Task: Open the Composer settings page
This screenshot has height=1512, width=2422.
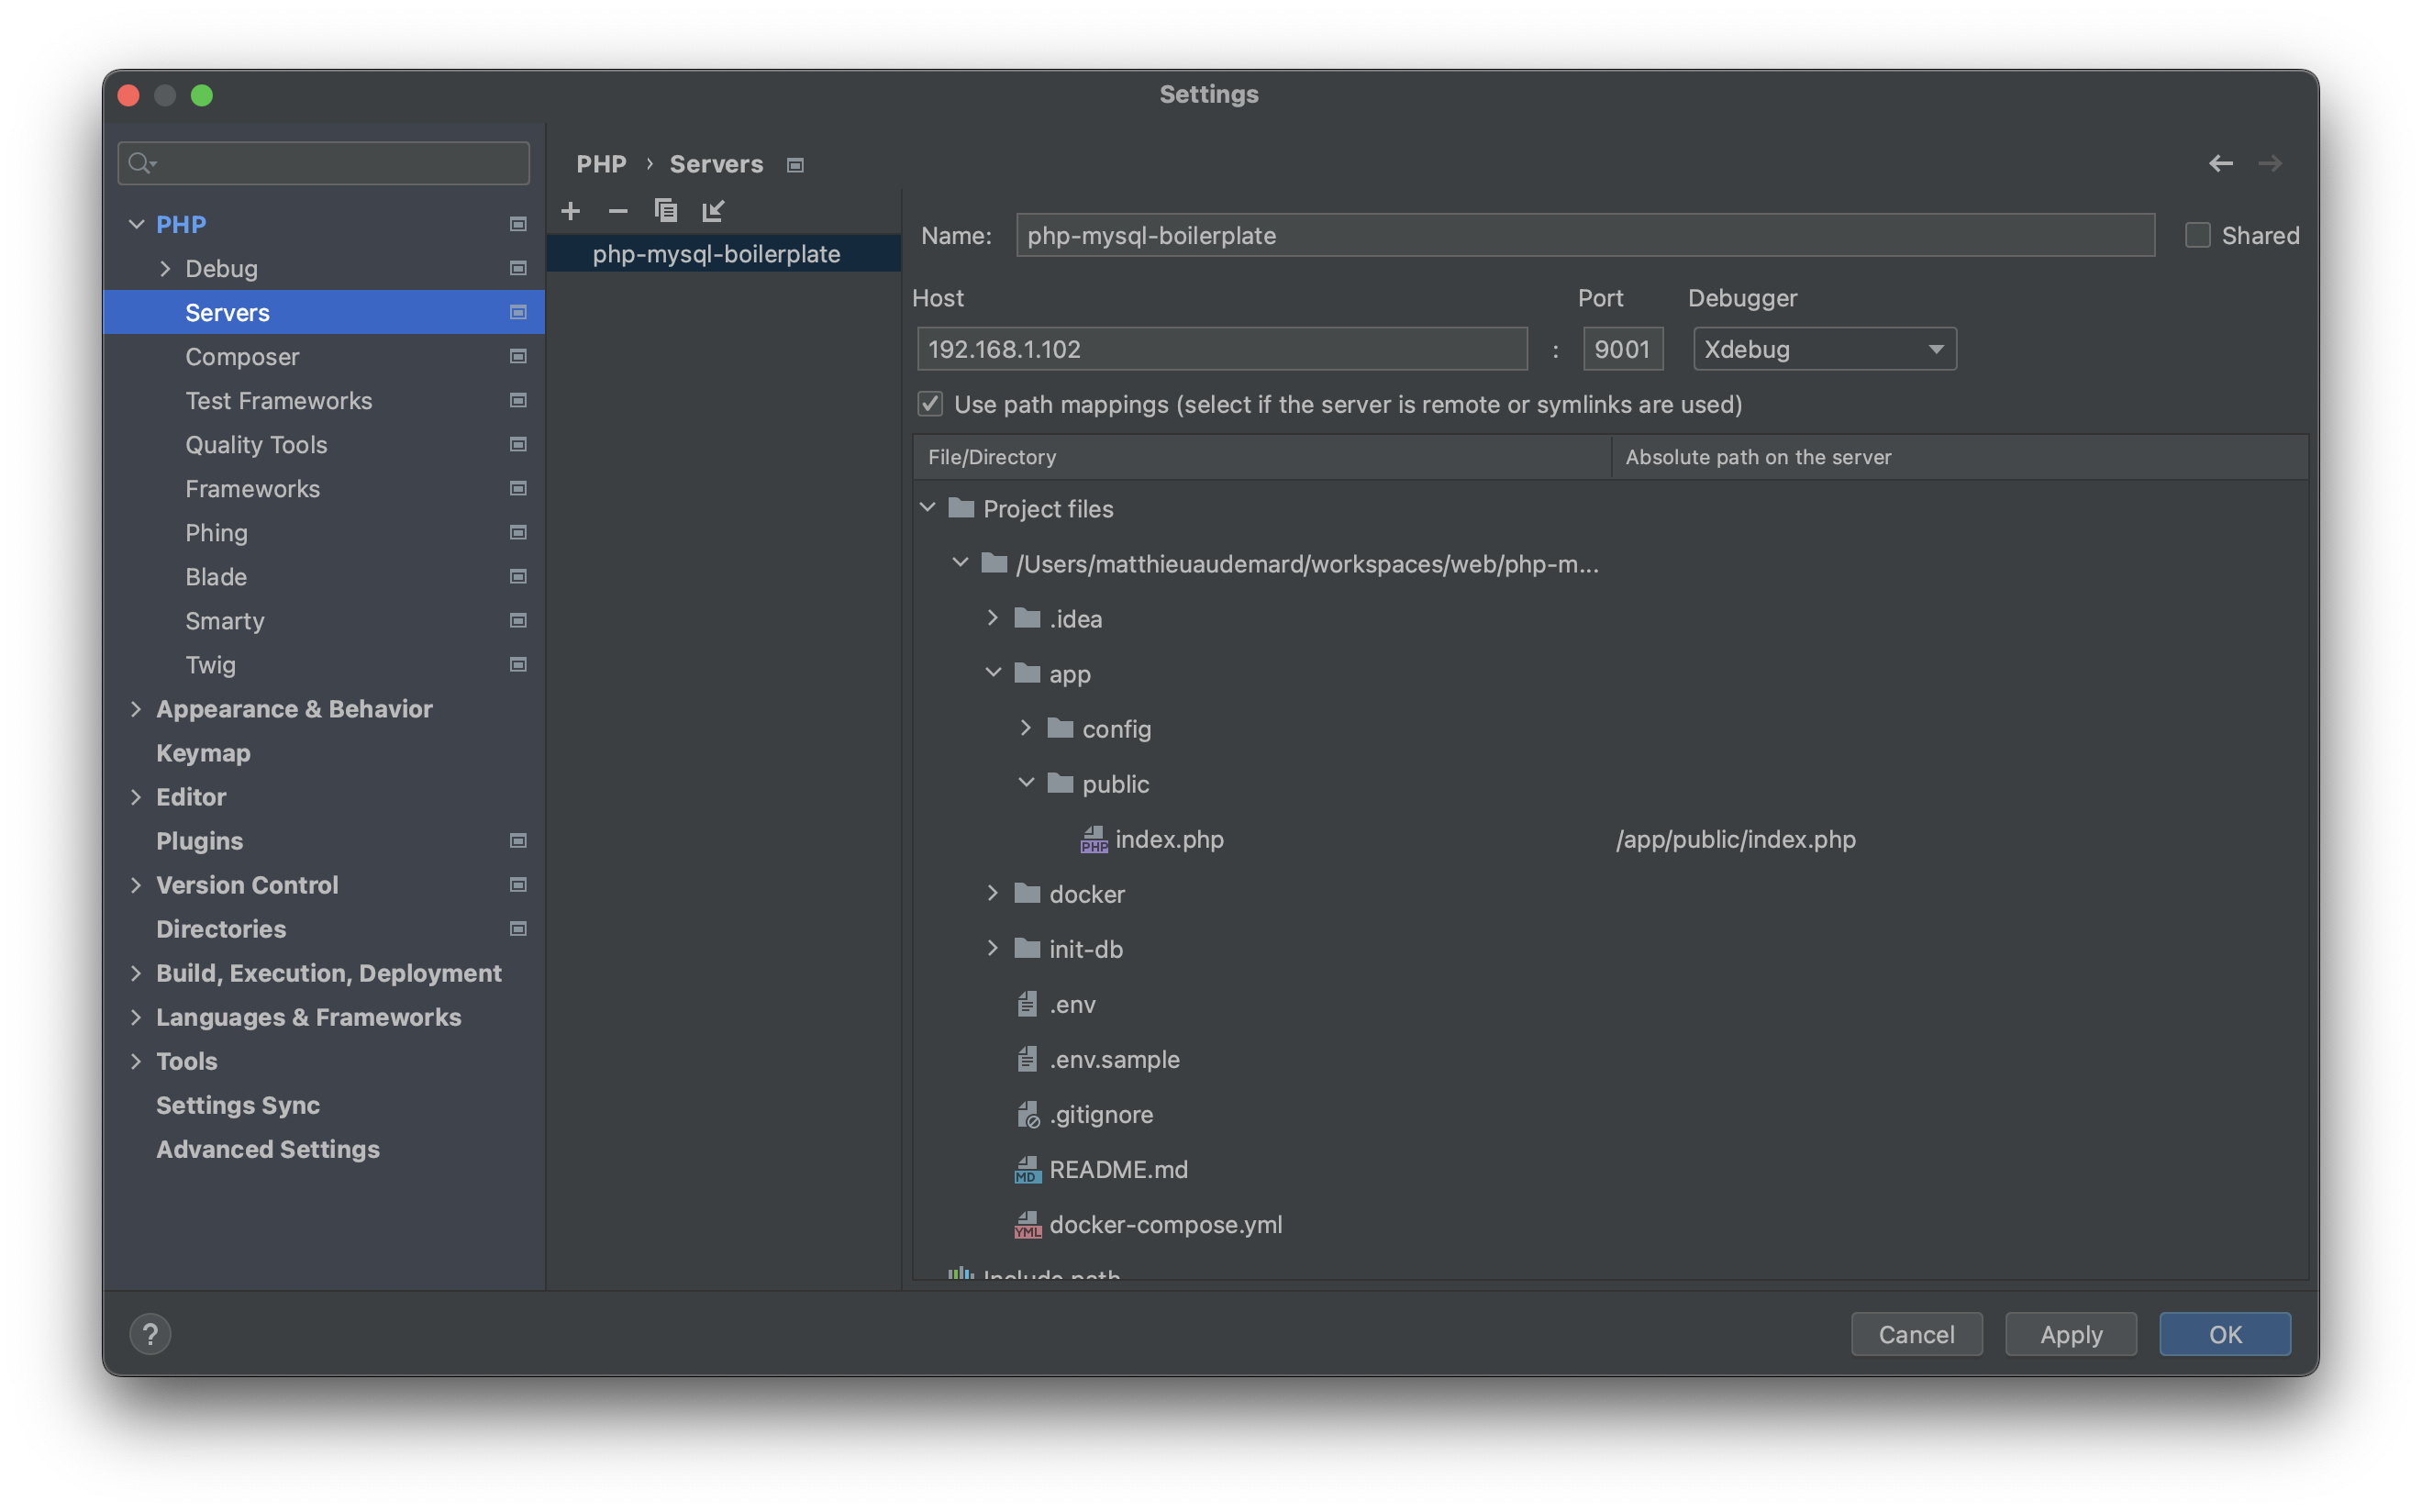Action: (x=324, y=356)
